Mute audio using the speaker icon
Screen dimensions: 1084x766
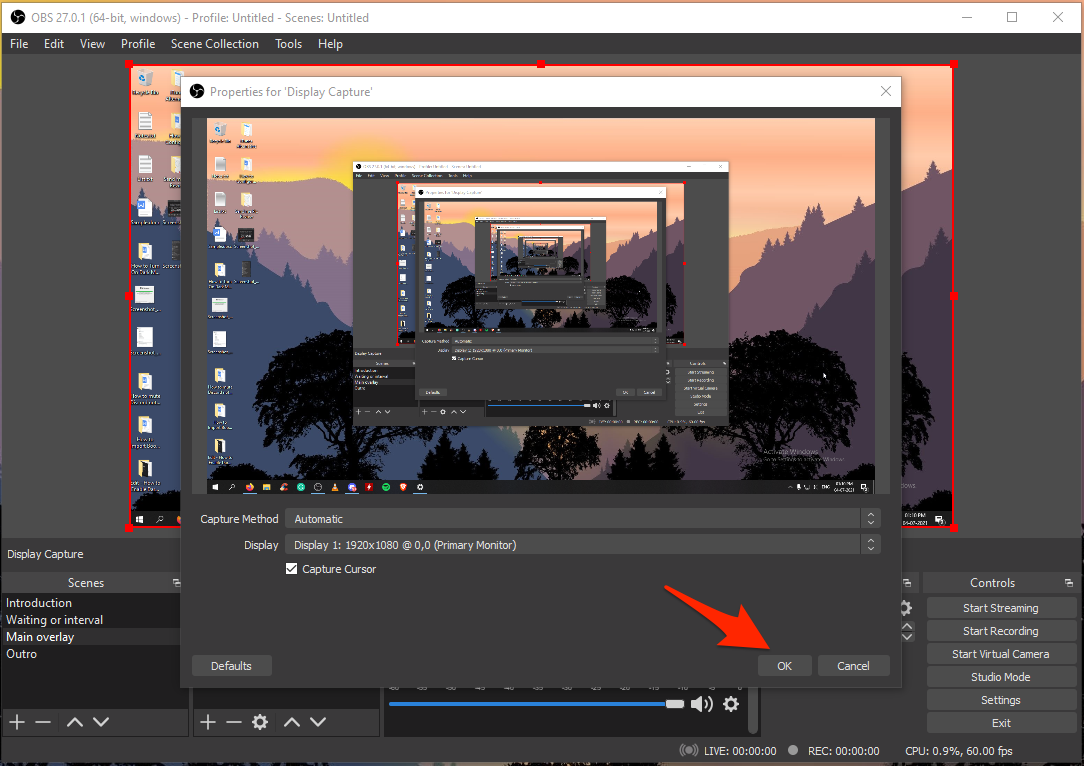click(702, 704)
